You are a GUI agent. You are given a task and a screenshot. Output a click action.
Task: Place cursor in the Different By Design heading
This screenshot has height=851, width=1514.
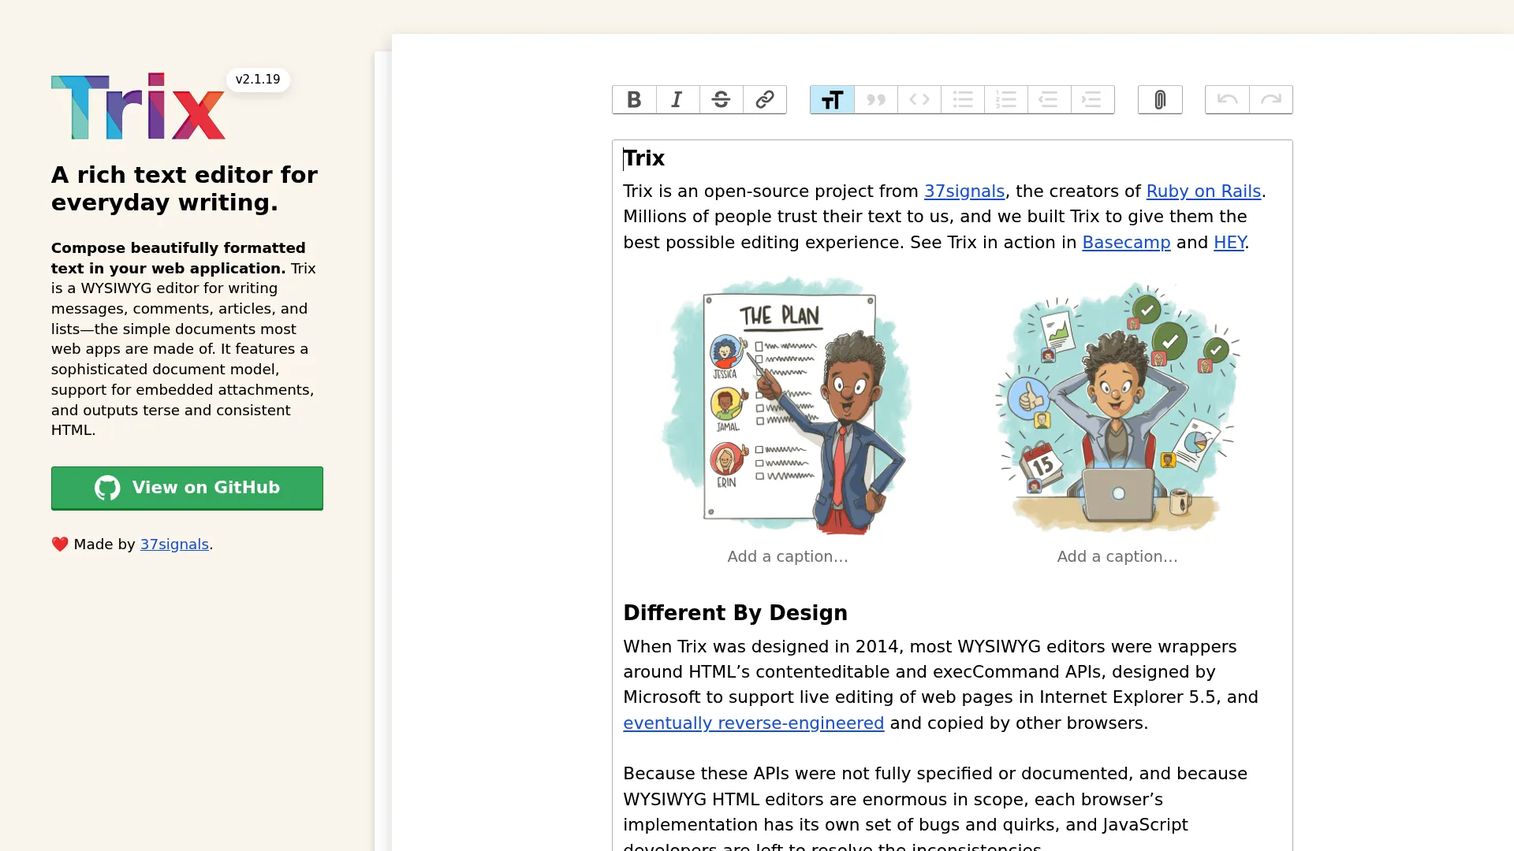coord(735,613)
